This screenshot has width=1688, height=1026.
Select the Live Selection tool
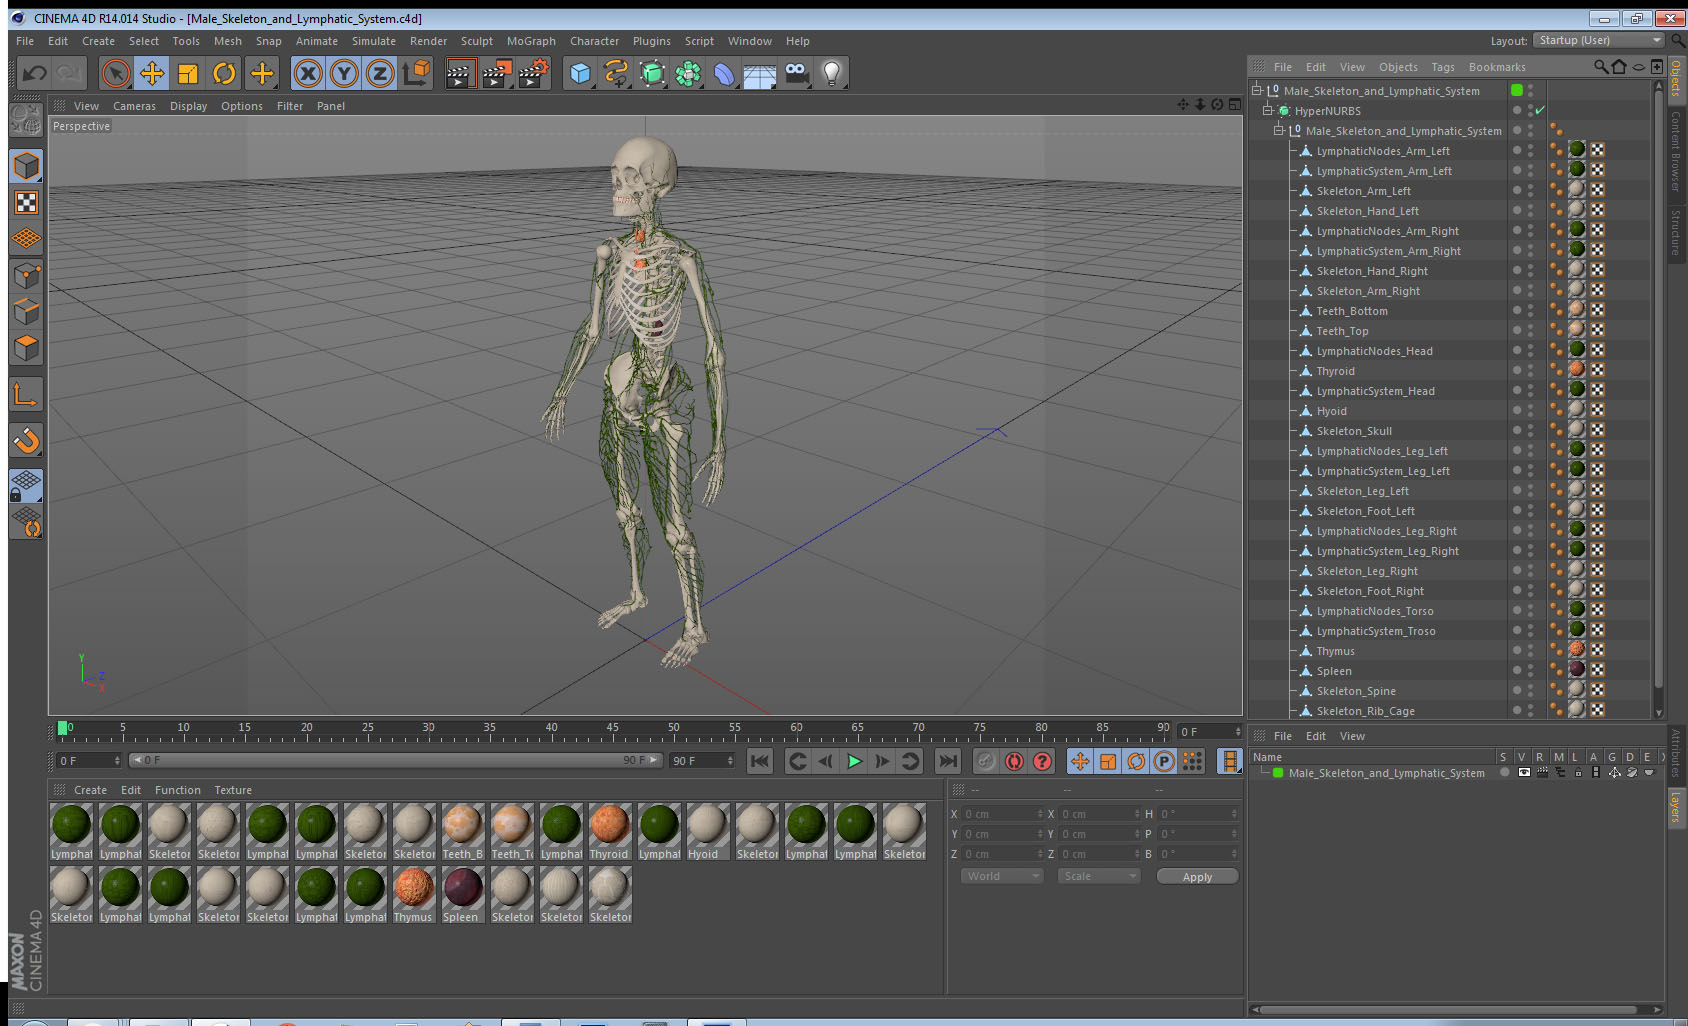pyautogui.click(x=116, y=73)
